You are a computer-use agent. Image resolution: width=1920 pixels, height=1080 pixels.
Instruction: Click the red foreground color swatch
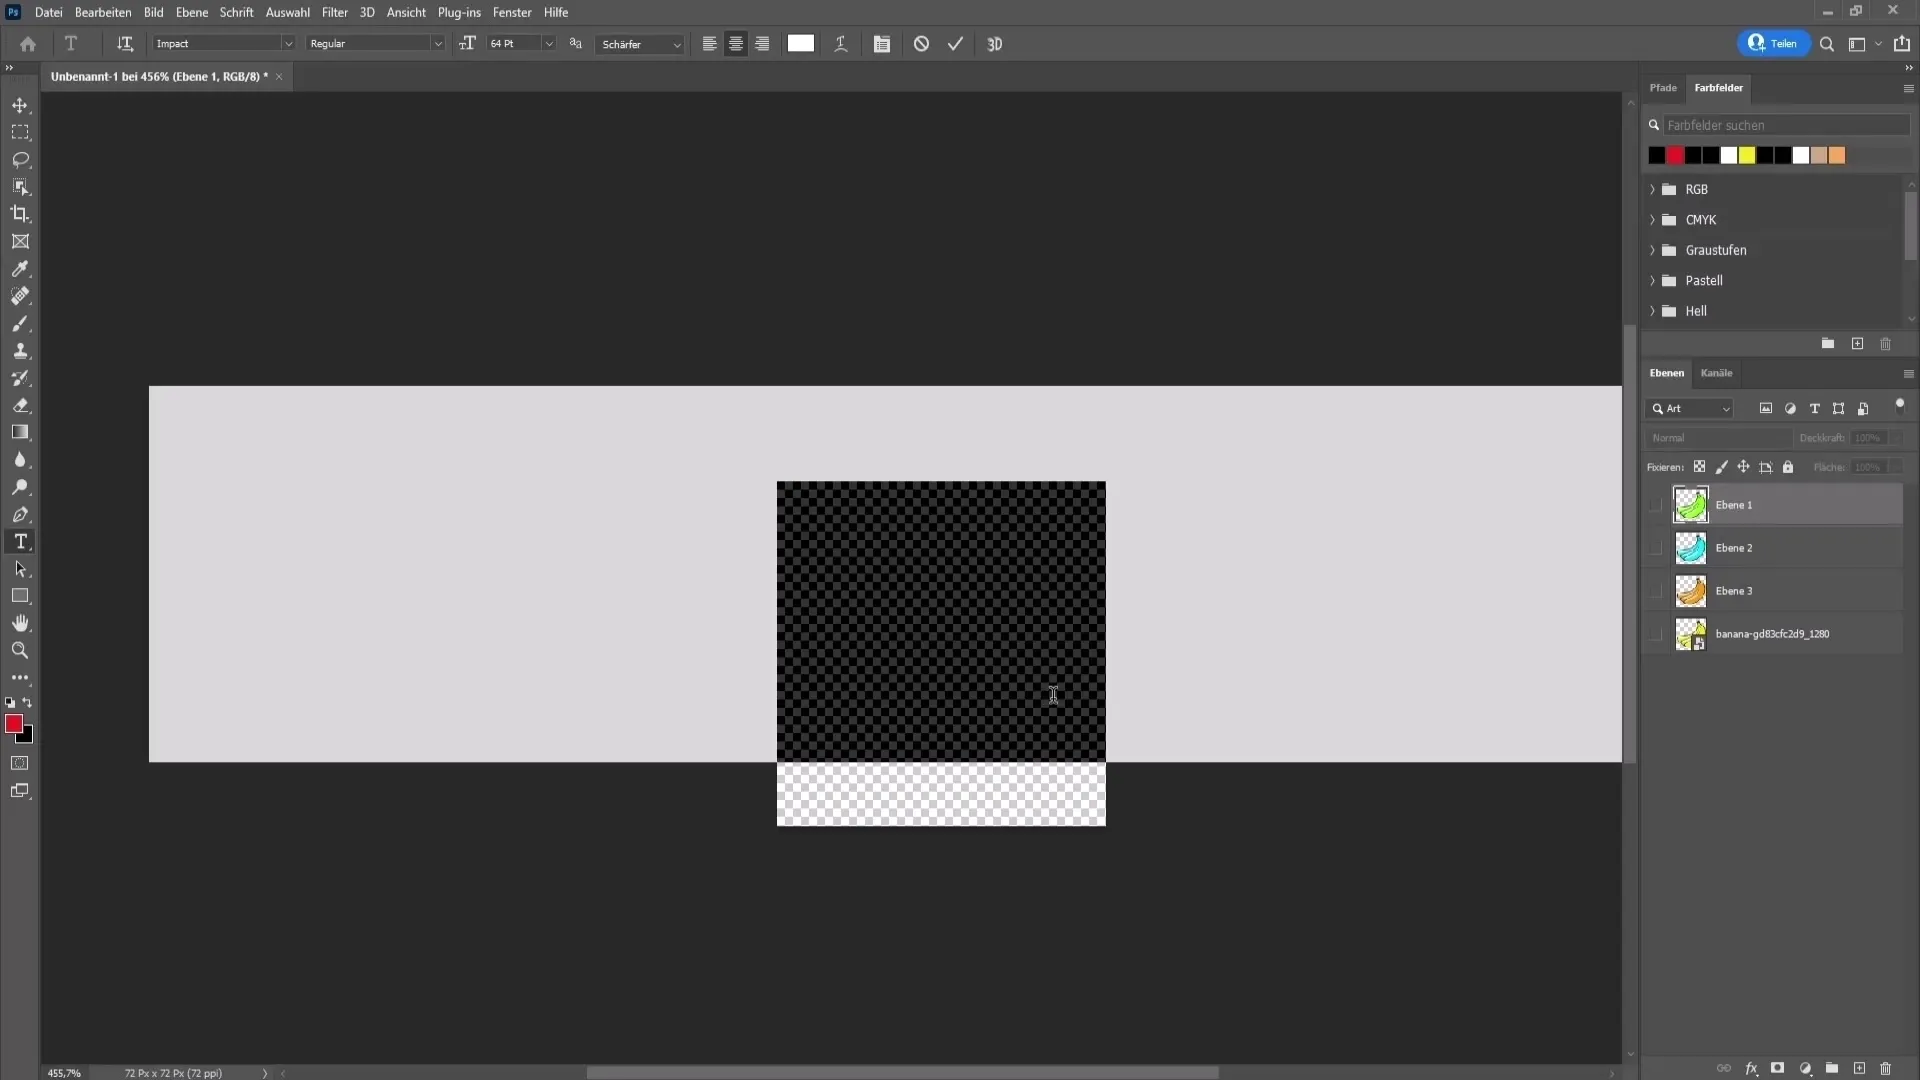[x=13, y=723]
